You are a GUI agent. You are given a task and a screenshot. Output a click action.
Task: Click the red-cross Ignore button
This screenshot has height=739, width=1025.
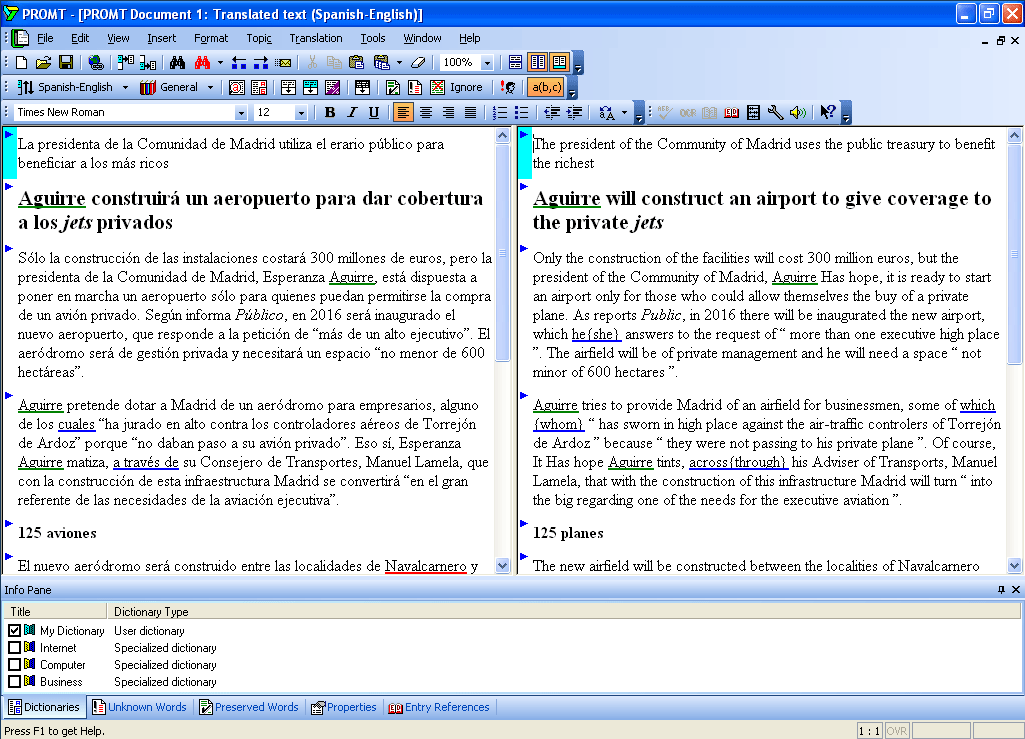(x=457, y=87)
